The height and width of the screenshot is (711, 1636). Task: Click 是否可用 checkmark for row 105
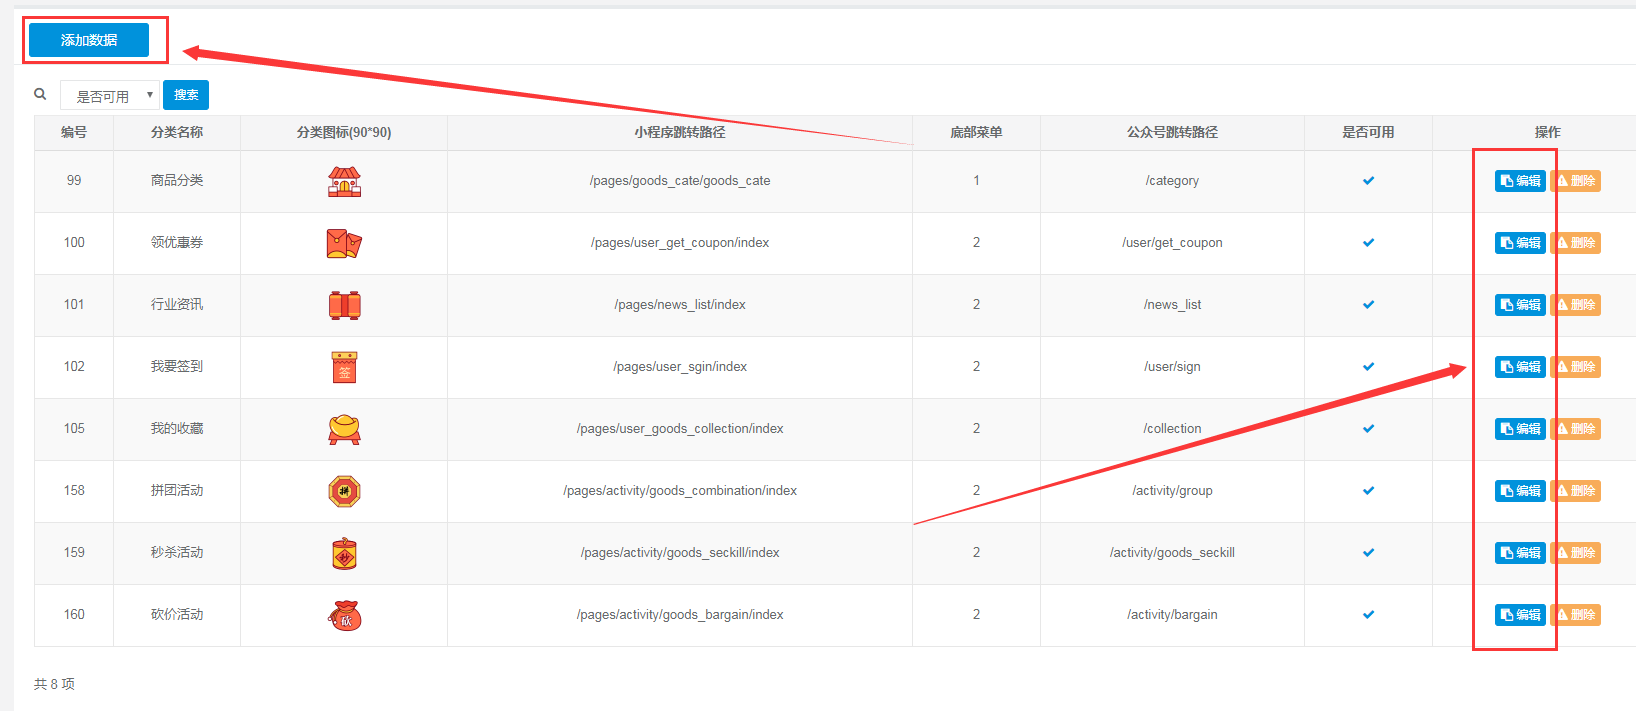1368,429
